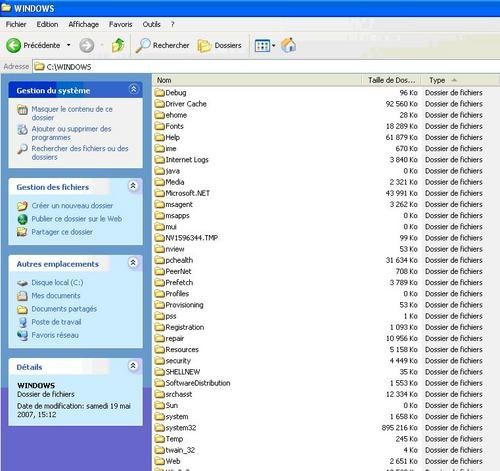Select the Internet Logs folder icon
The width and height of the screenshot is (500, 471).
pyautogui.click(x=160, y=159)
